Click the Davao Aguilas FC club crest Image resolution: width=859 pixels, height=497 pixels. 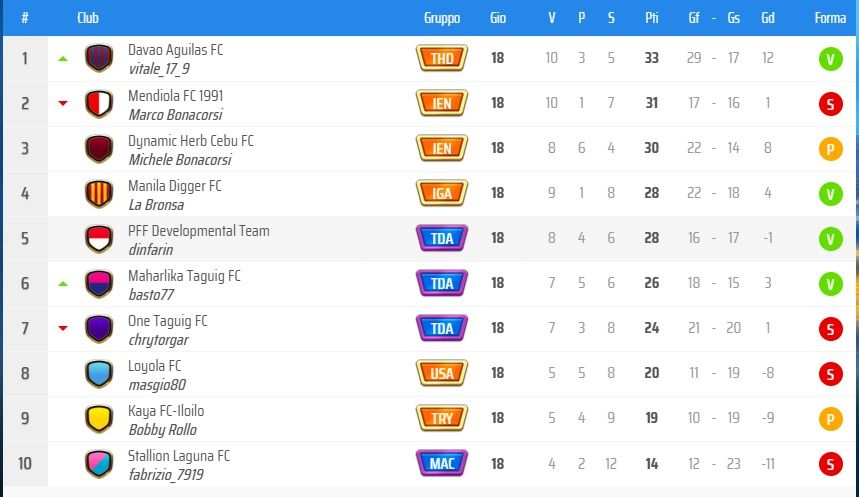(x=99, y=58)
